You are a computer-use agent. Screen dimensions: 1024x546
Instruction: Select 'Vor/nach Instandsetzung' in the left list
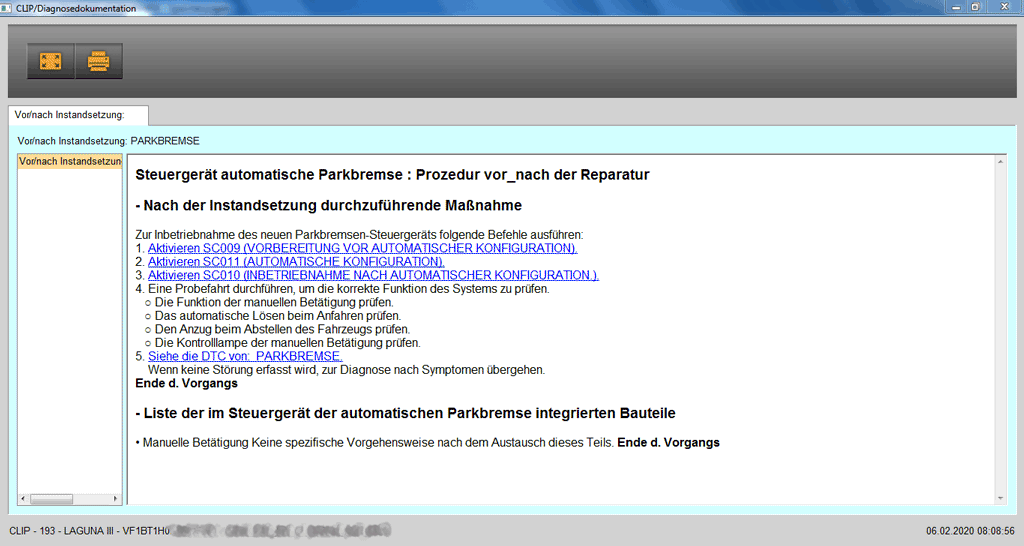(x=70, y=161)
